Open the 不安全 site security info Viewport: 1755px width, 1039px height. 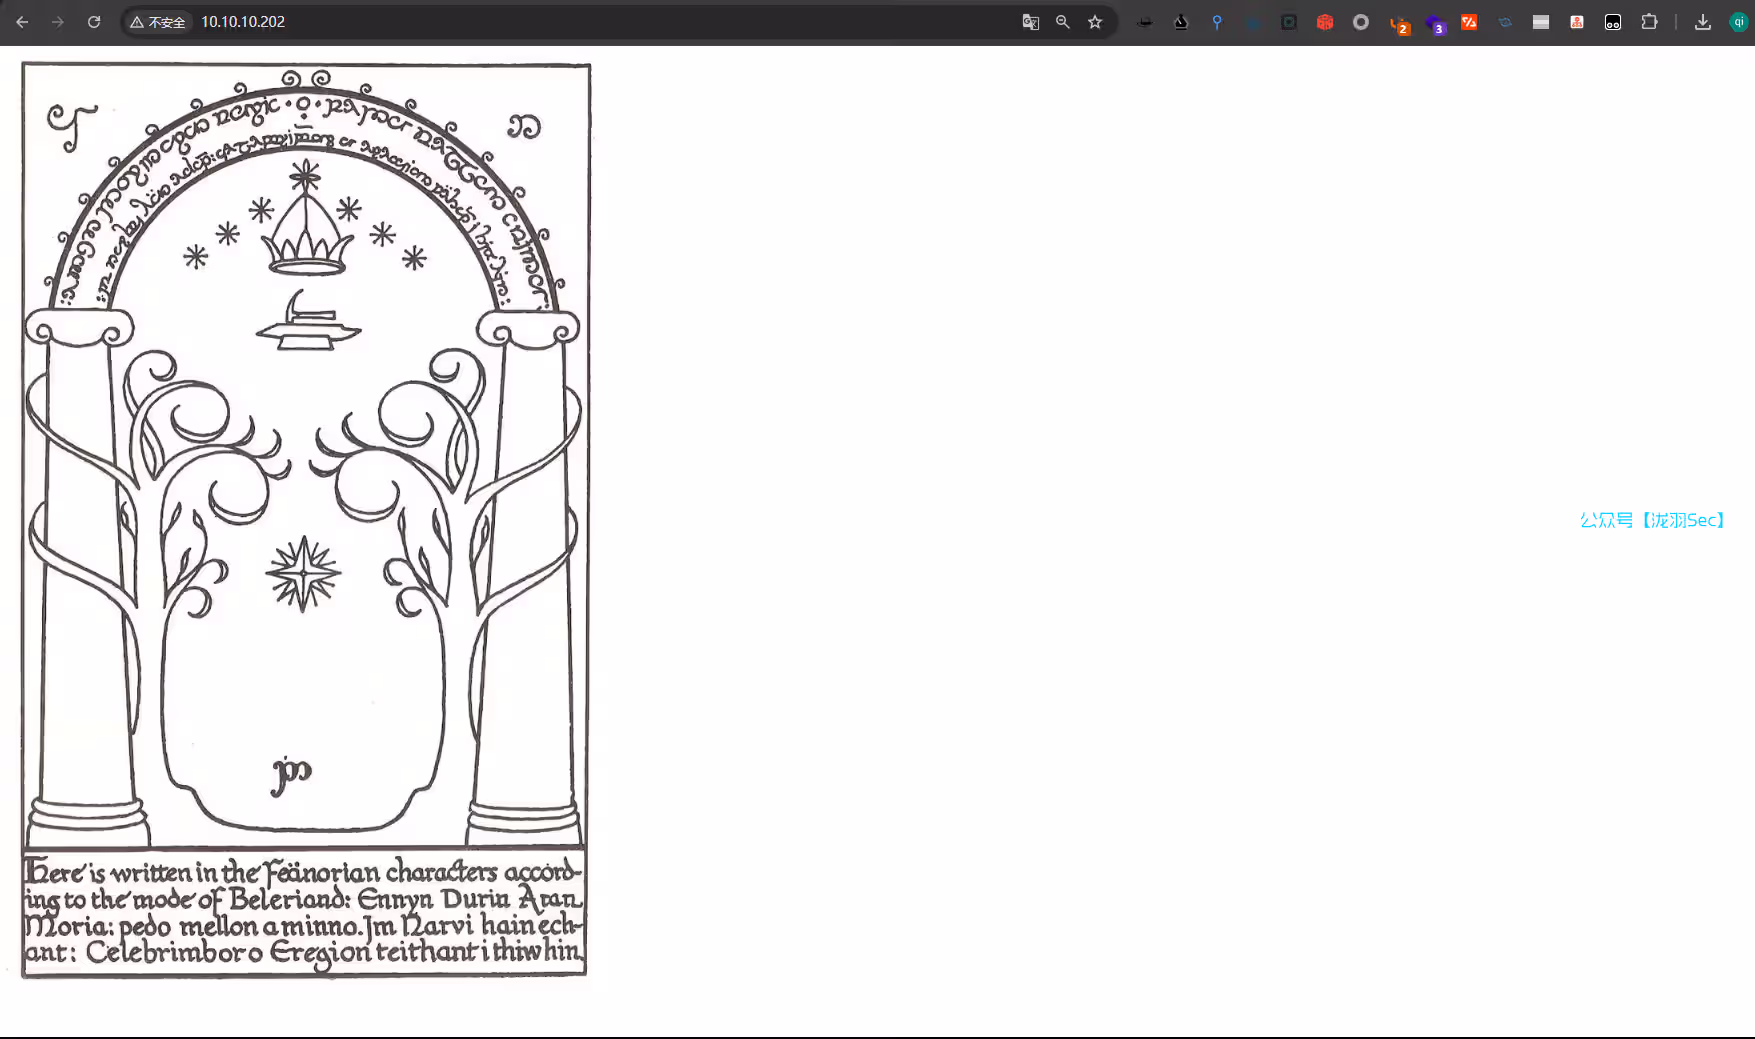pyautogui.click(x=158, y=22)
